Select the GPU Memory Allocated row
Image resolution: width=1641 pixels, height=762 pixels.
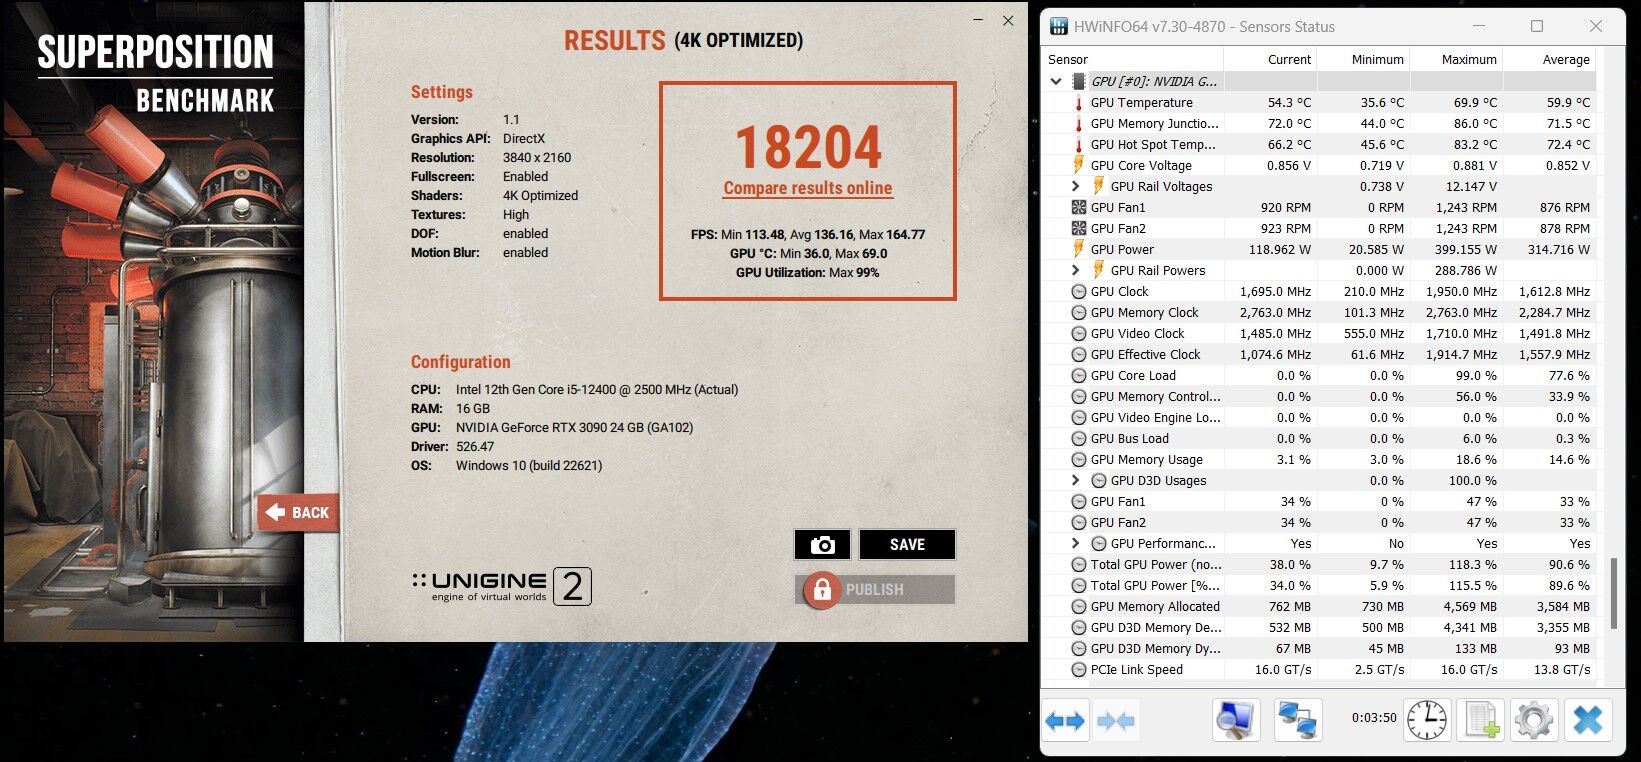point(1319,606)
